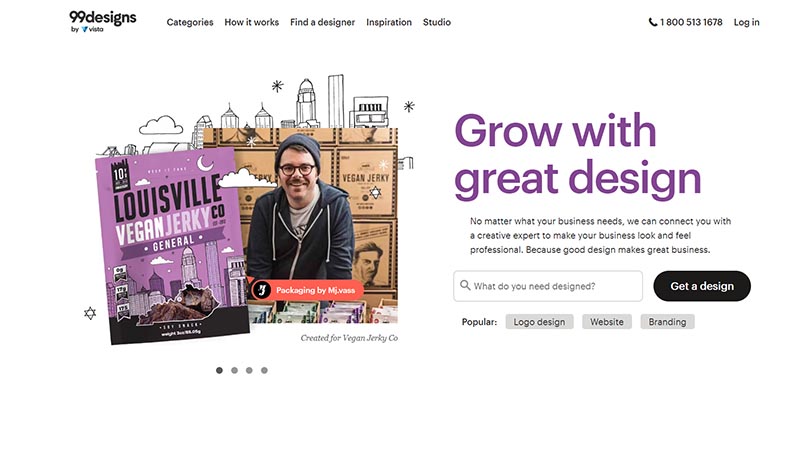This screenshot has width=800, height=450.
Task: Click the Get a design button
Action: click(702, 286)
